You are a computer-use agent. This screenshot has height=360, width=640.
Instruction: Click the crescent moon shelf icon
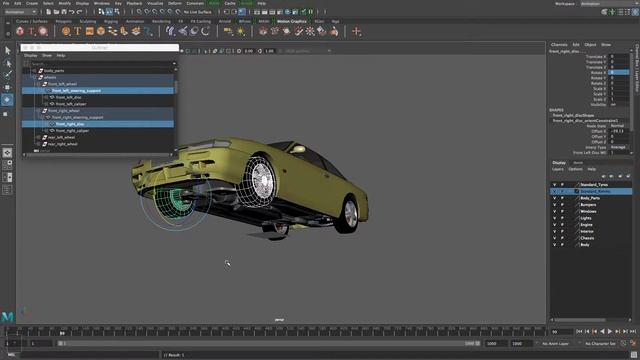coord(205,31)
